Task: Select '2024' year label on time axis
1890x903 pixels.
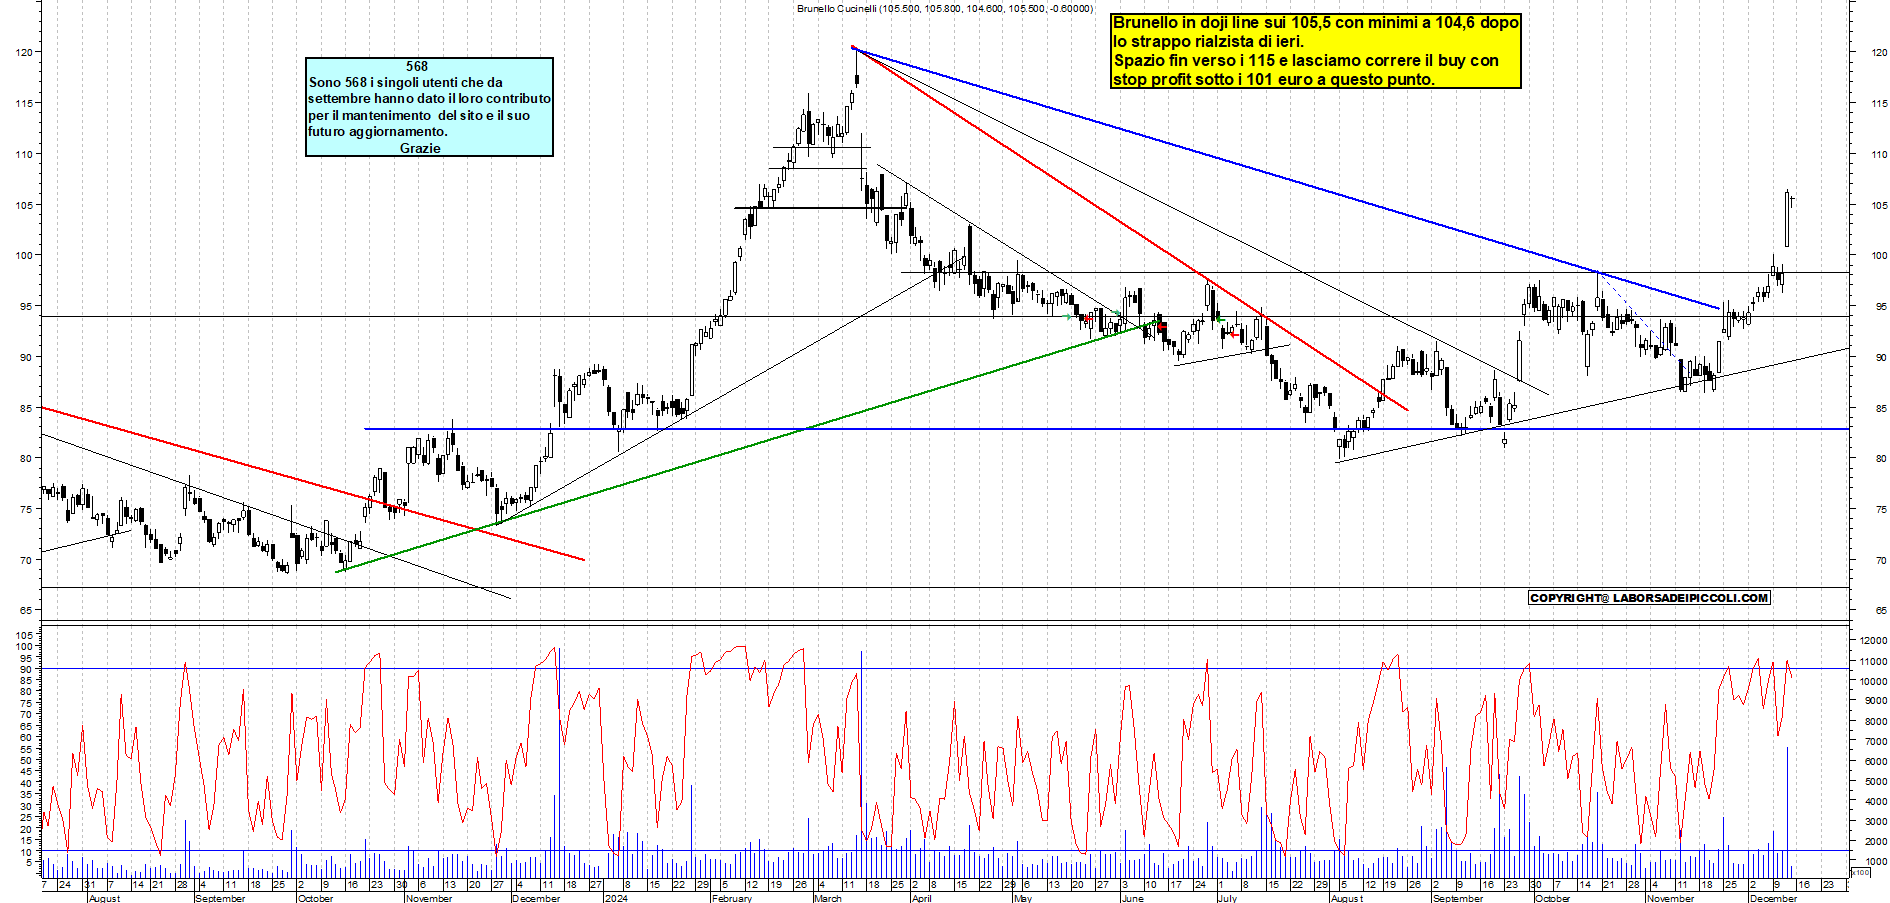Action: click(x=616, y=898)
